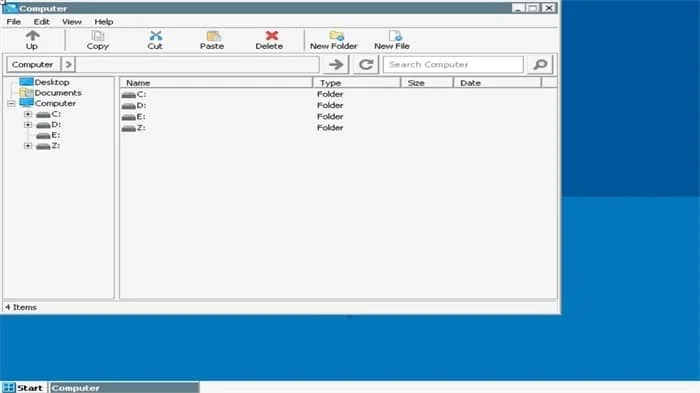
Task: Click the '4 Items' status bar text
Action: pos(21,307)
